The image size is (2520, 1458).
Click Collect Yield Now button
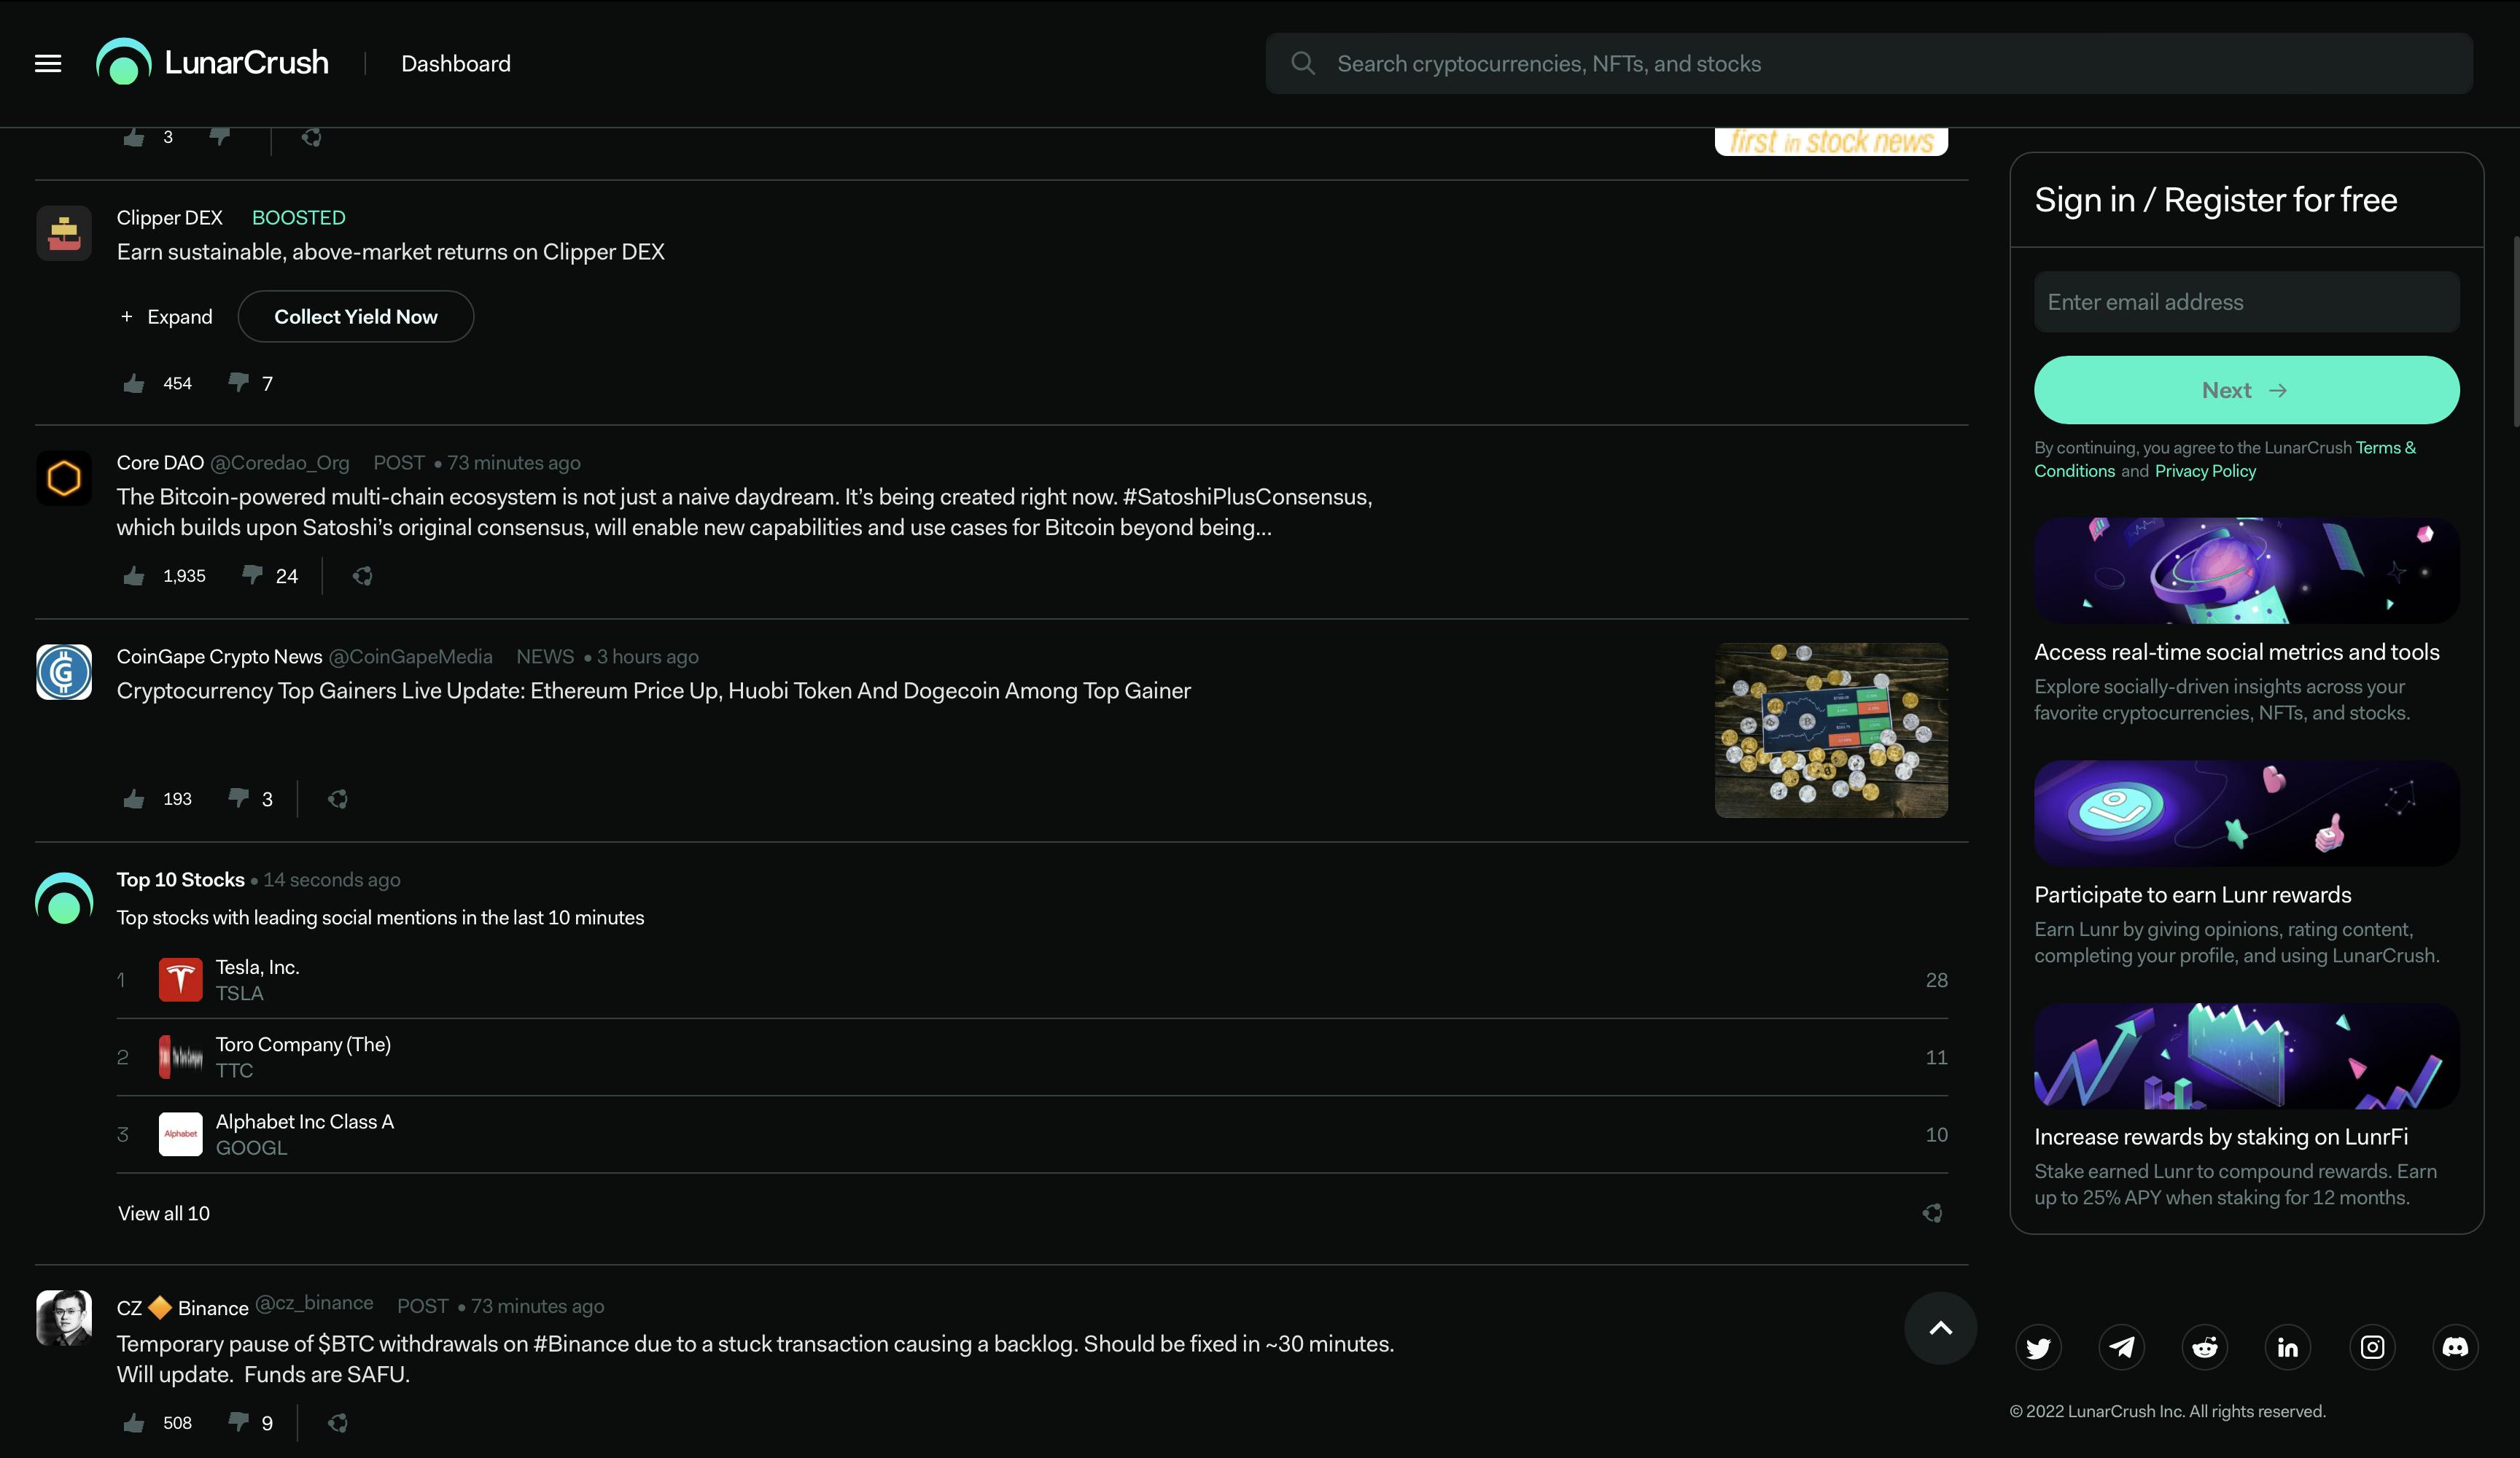click(356, 317)
